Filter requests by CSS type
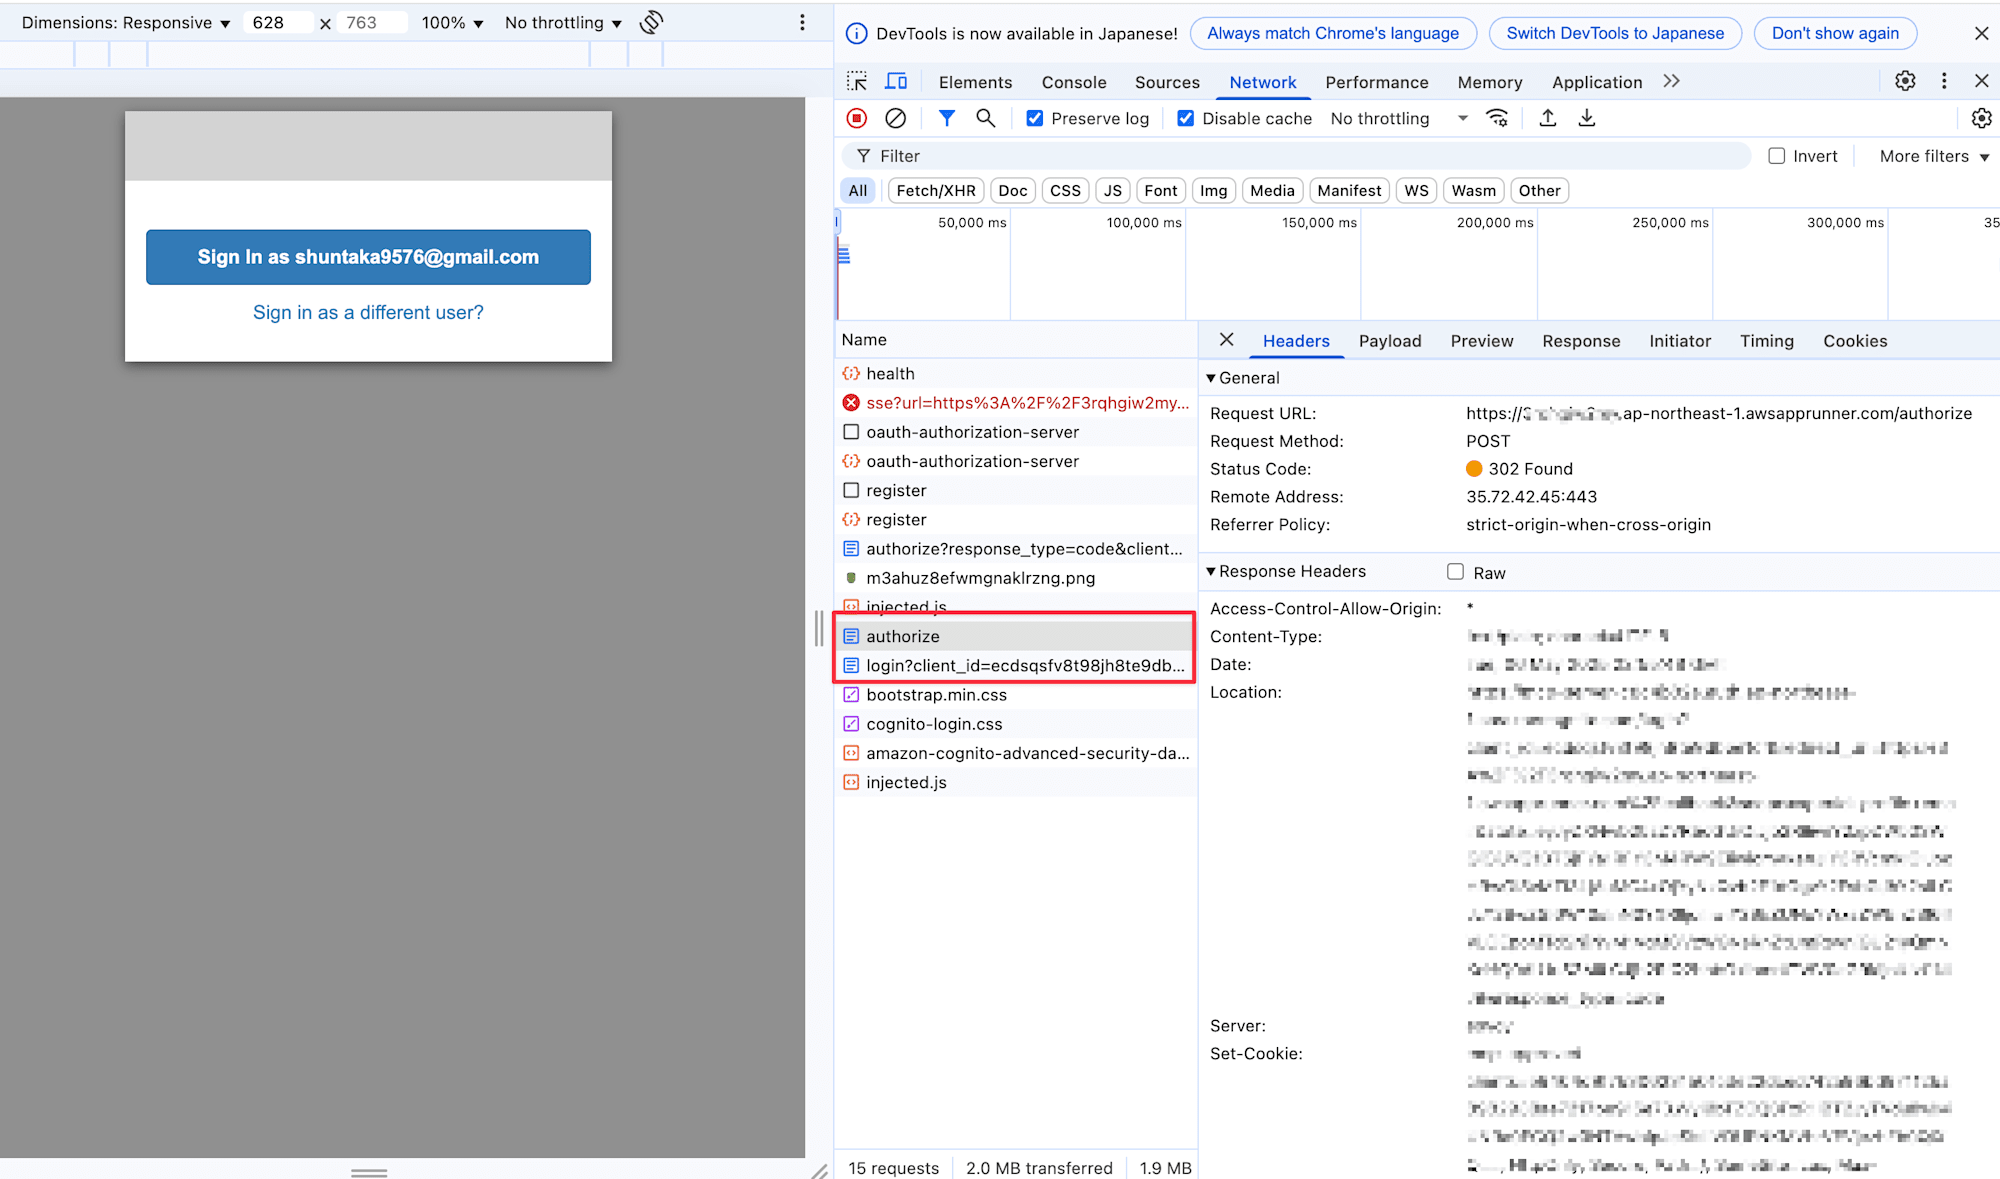 tap(1065, 190)
